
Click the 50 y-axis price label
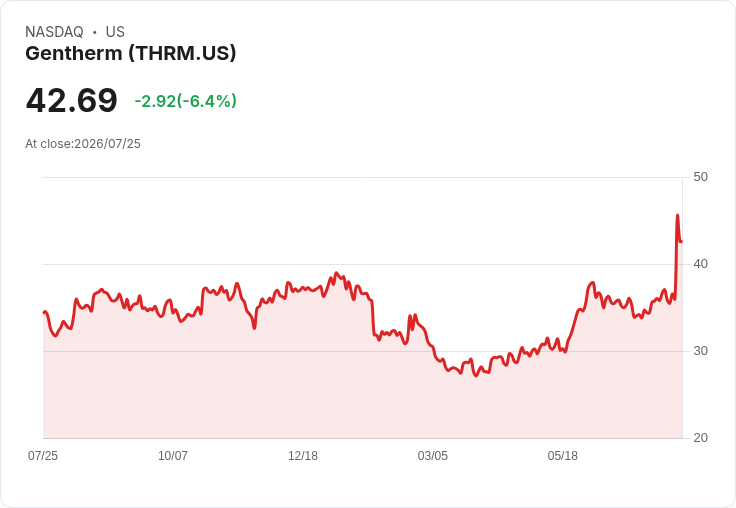coord(700,177)
